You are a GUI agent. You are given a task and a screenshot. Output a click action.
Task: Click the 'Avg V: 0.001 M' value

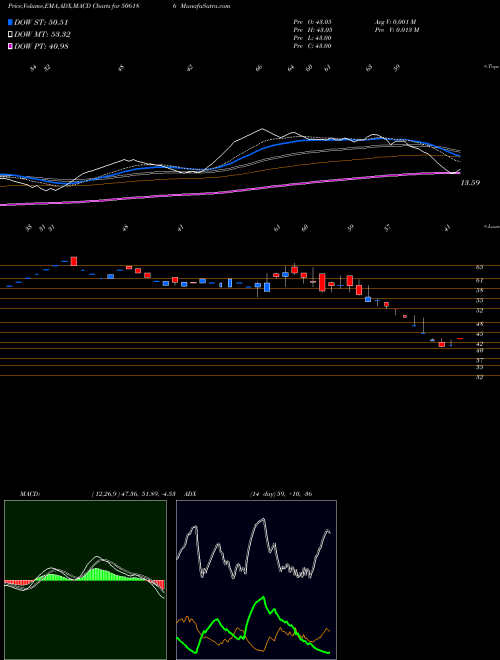tap(395, 22)
